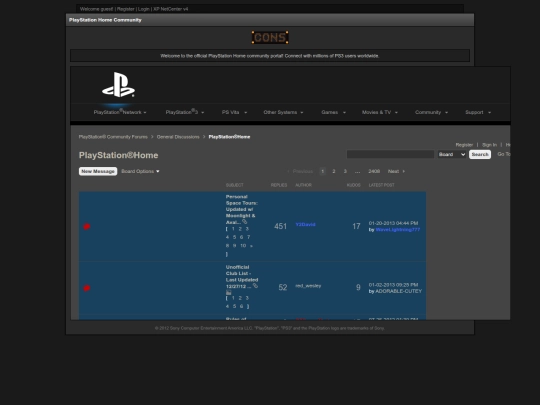Go to board page 3
Image resolution: width=540 pixels, height=405 pixels.
tap(345, 171)
